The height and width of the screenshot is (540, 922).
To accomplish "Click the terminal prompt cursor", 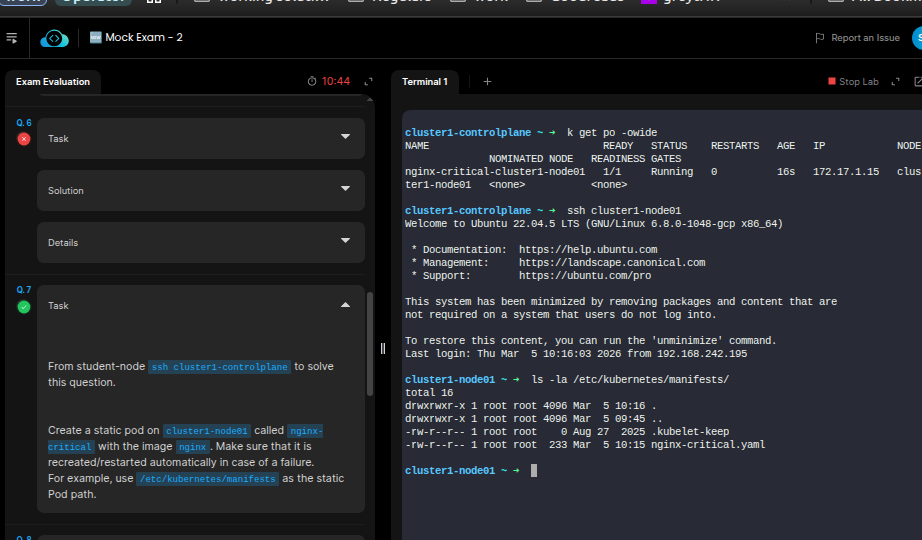I will point(534,470).
